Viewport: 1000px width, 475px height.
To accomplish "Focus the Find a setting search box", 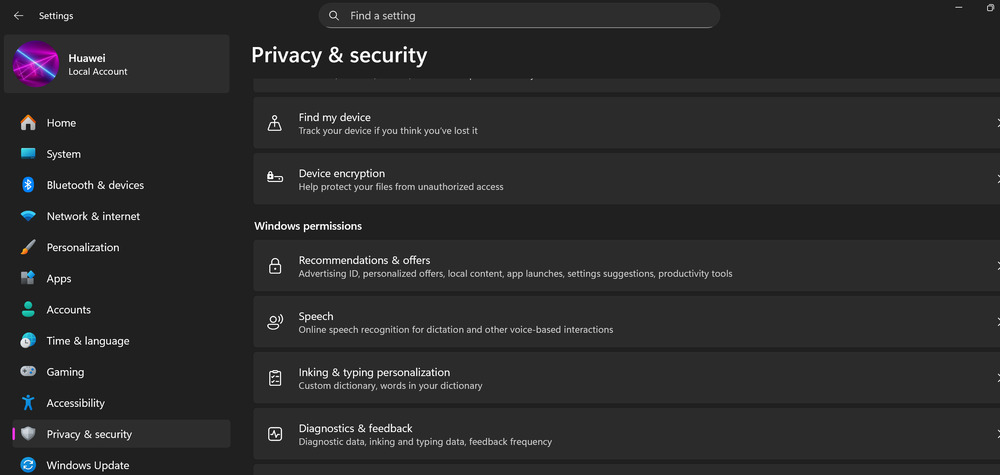I will coord(519,15).
